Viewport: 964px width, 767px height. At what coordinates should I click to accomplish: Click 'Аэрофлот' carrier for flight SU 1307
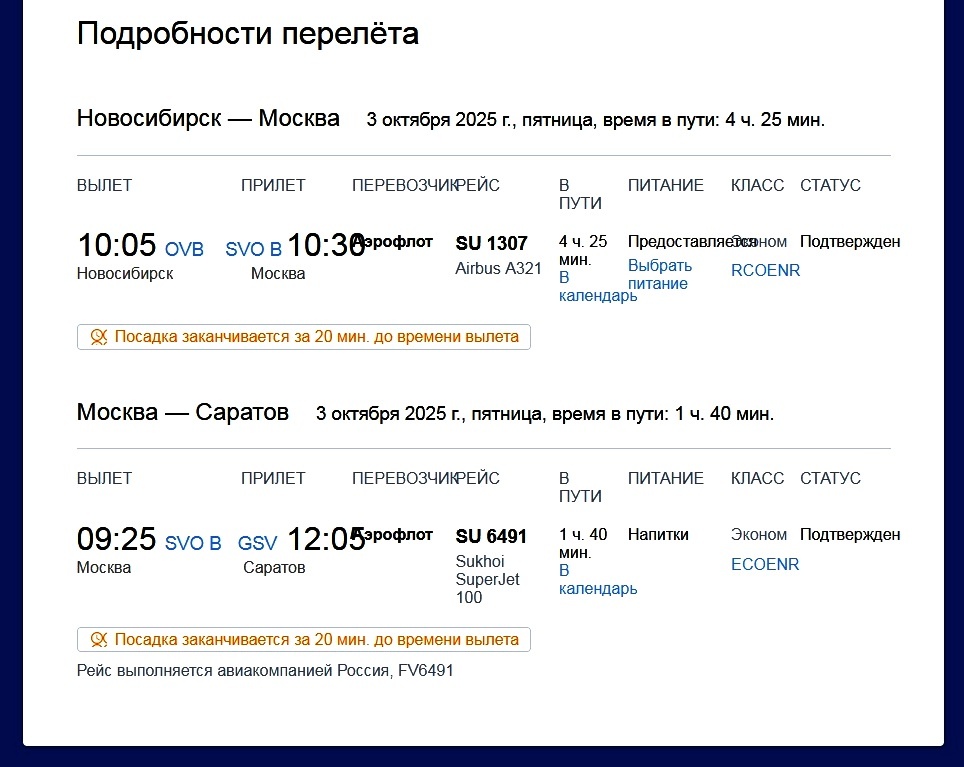coord(393,242)
